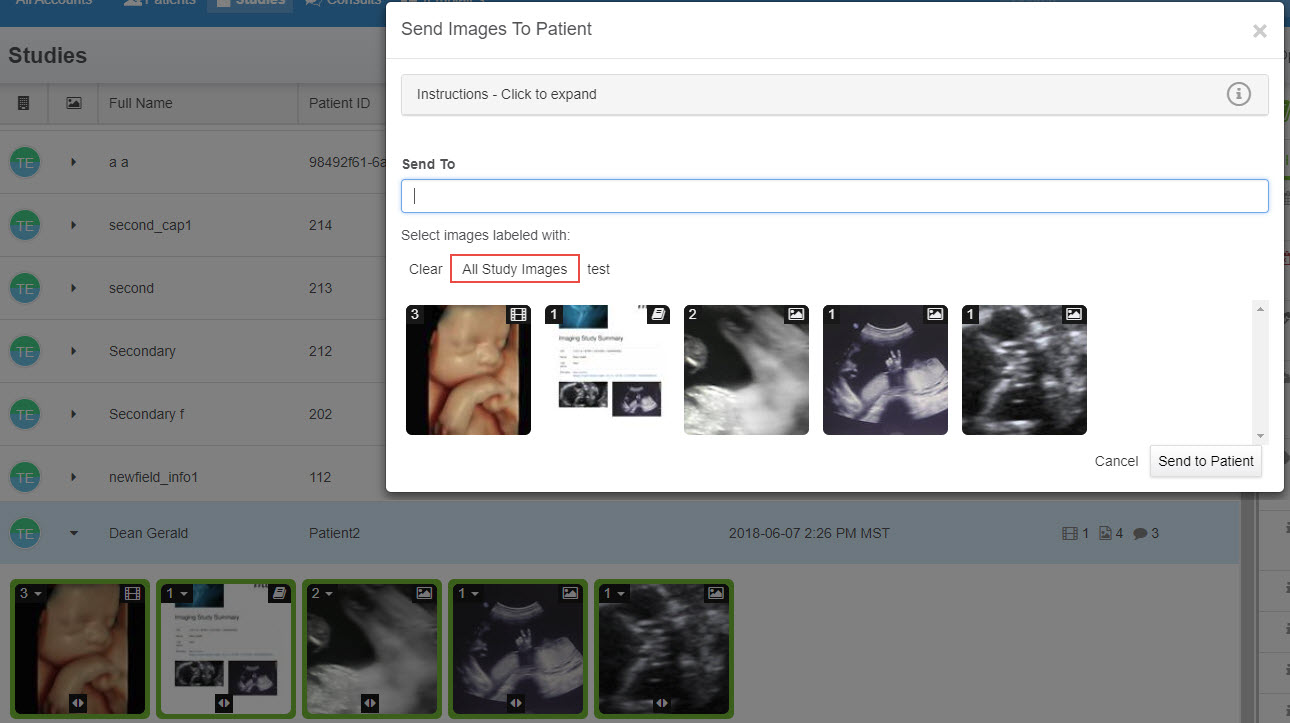
Task: Select the 'test' label filter
Action: pos(599,269)
